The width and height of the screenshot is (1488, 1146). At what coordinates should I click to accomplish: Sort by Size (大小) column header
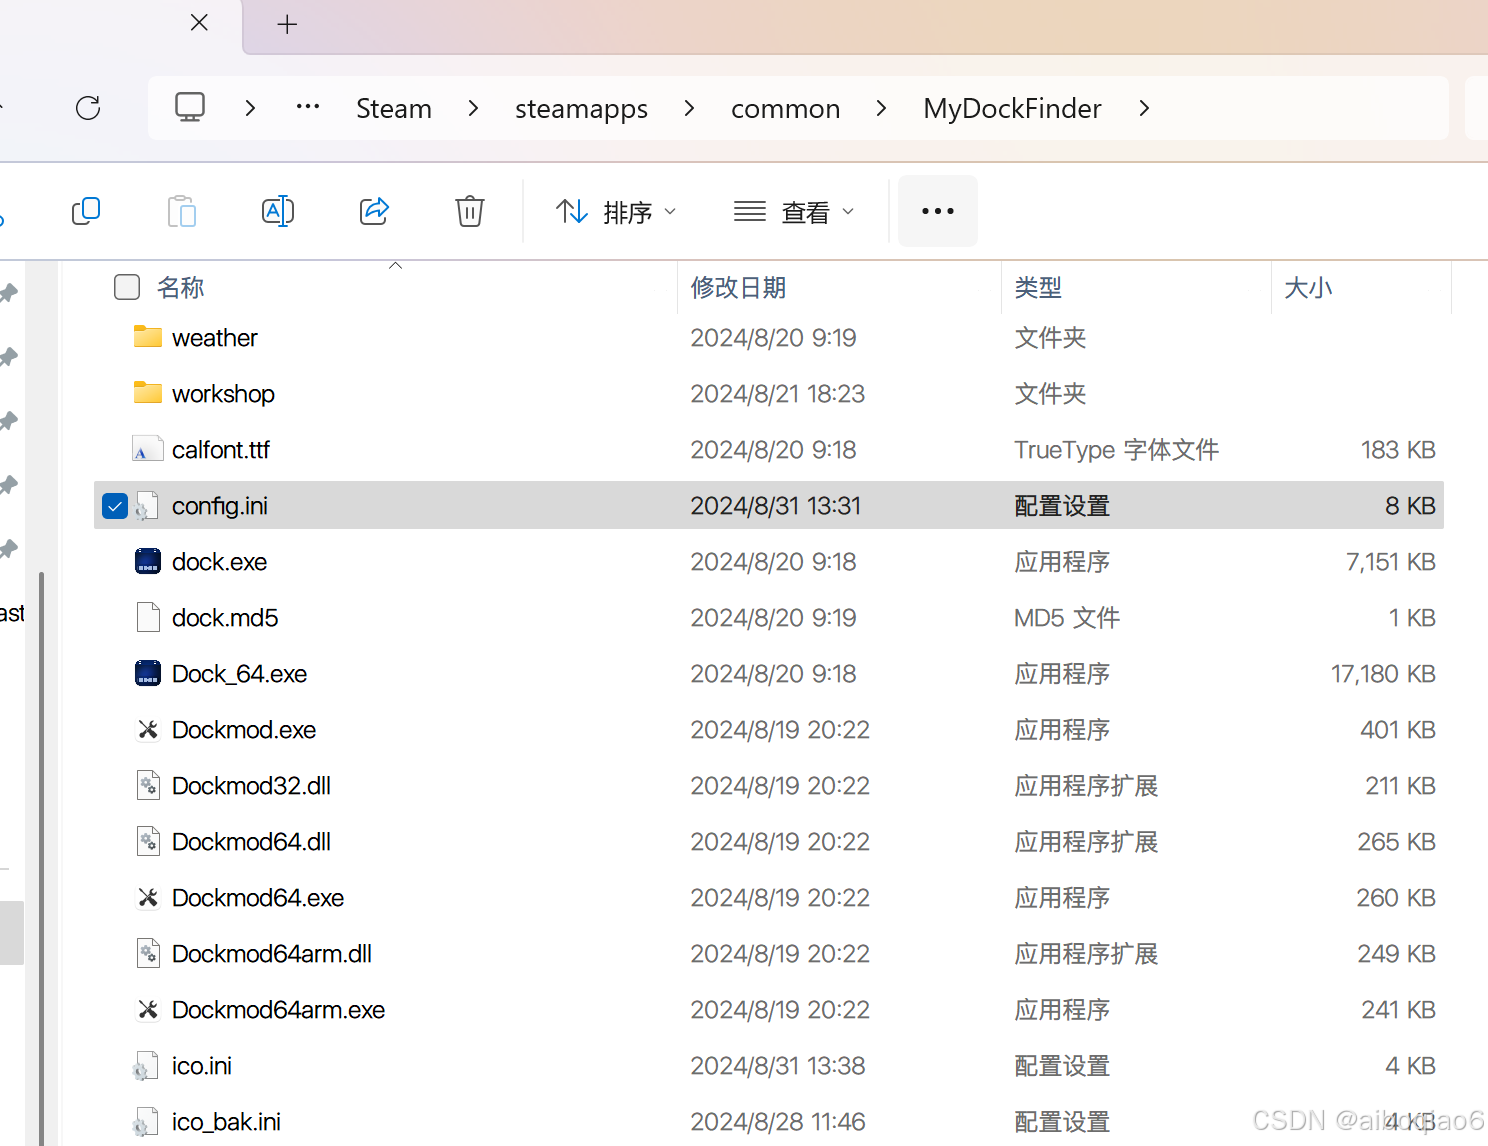pyautogui.click(x=1308, y=288)
